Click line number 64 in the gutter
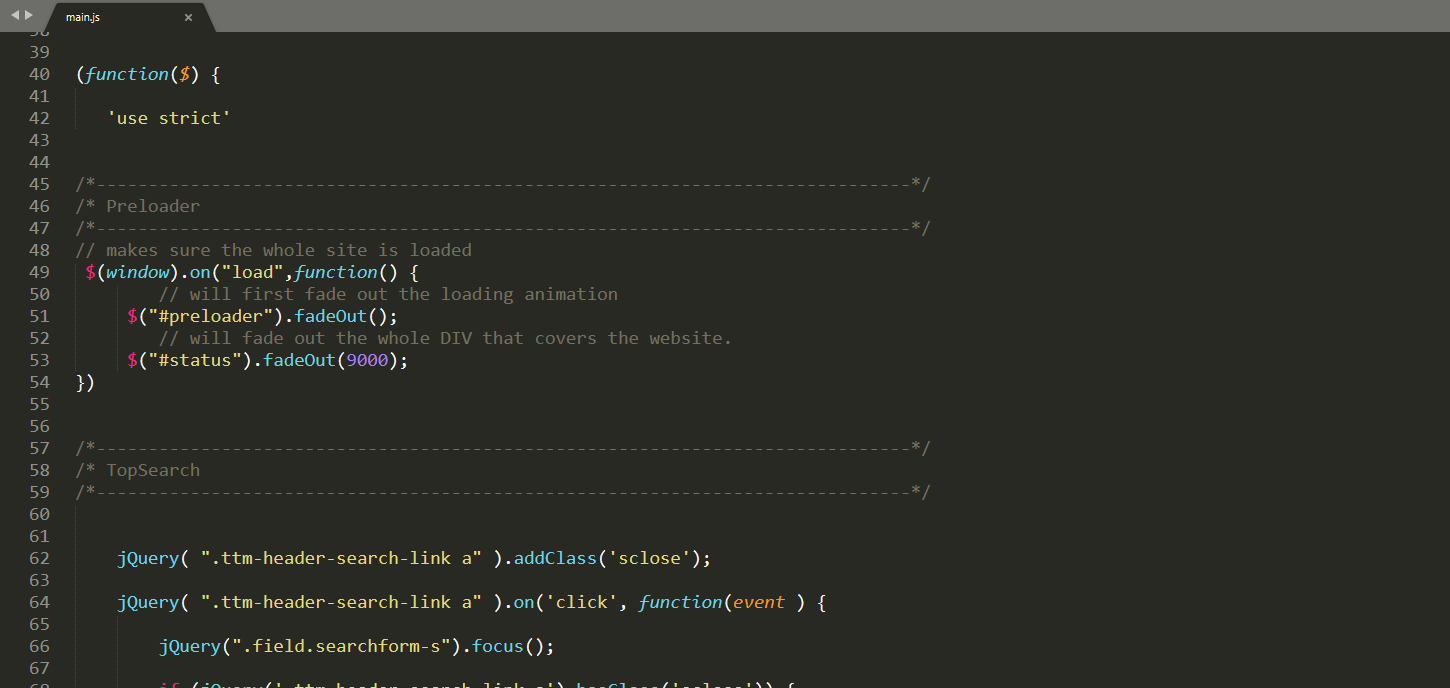This screenshot has height=688, width=1450. click(x=39, y=602)
